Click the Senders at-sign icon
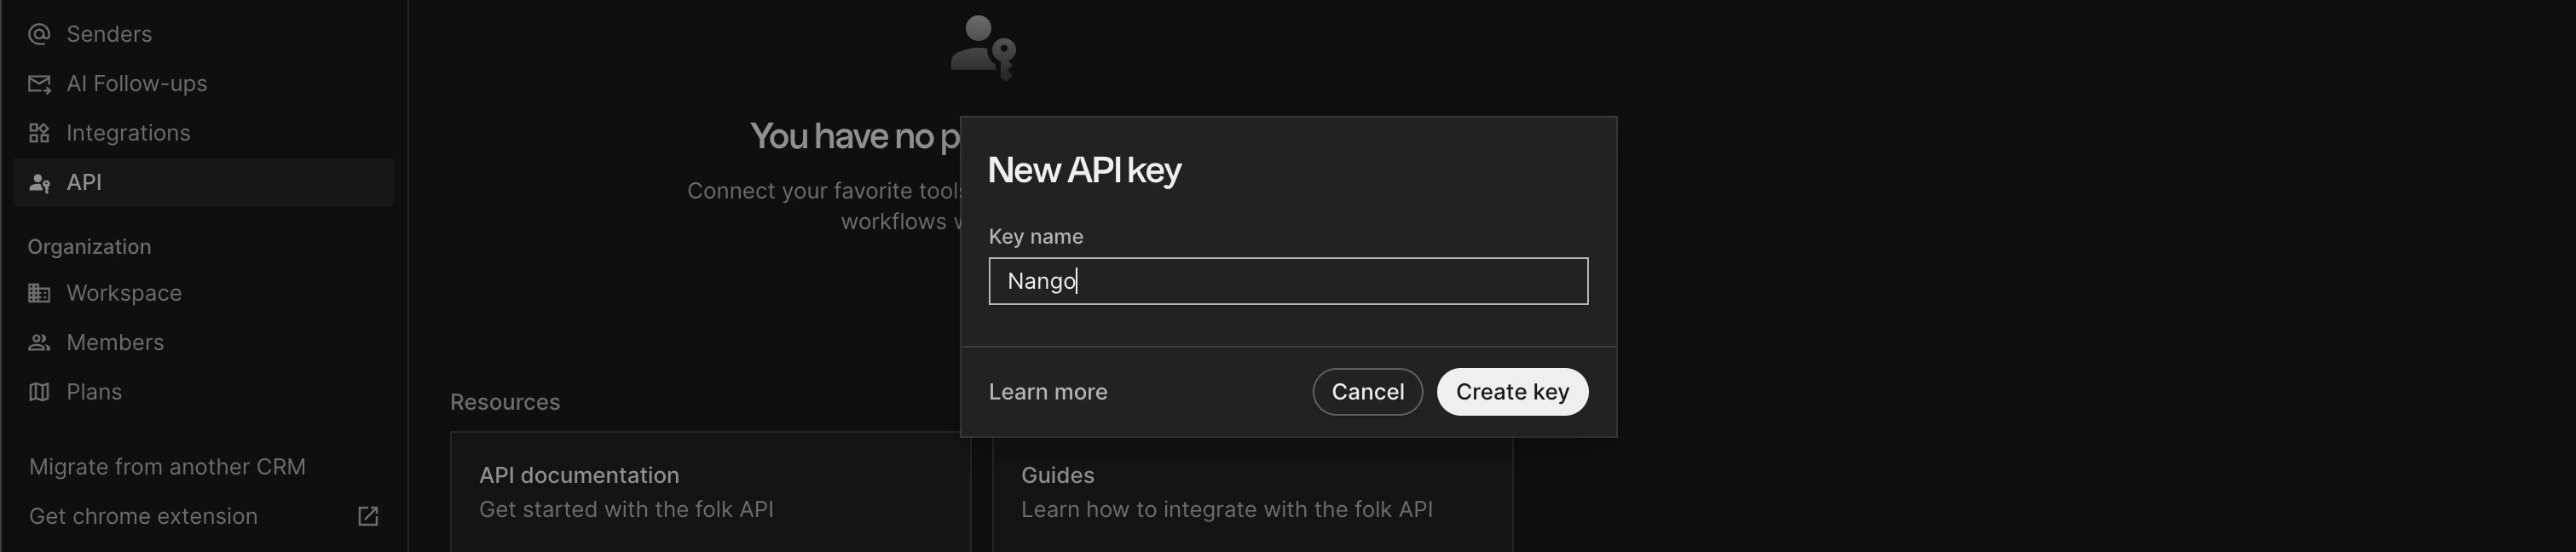The width and height of the screenshot is (2576, 552). coord(39,34)
